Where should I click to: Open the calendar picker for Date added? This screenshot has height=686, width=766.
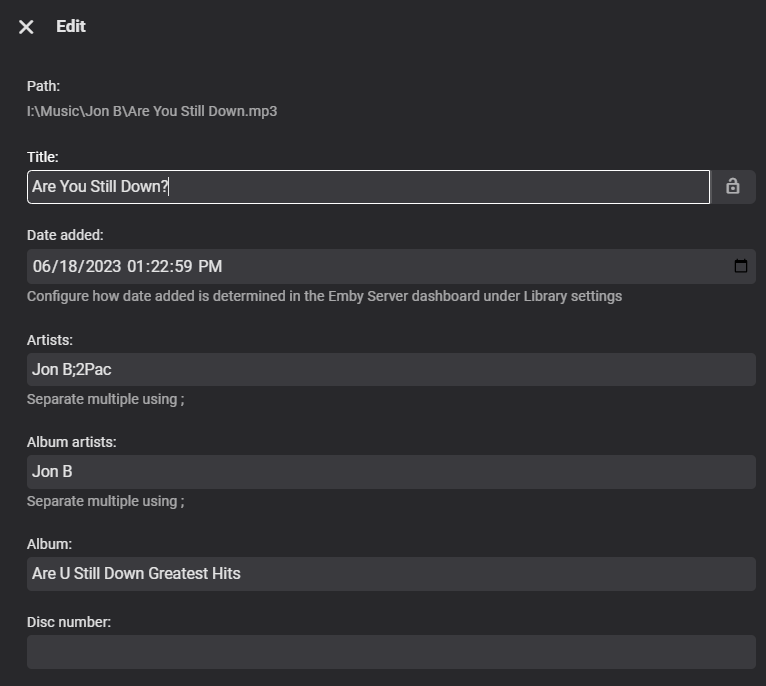(x=741, y=266)
